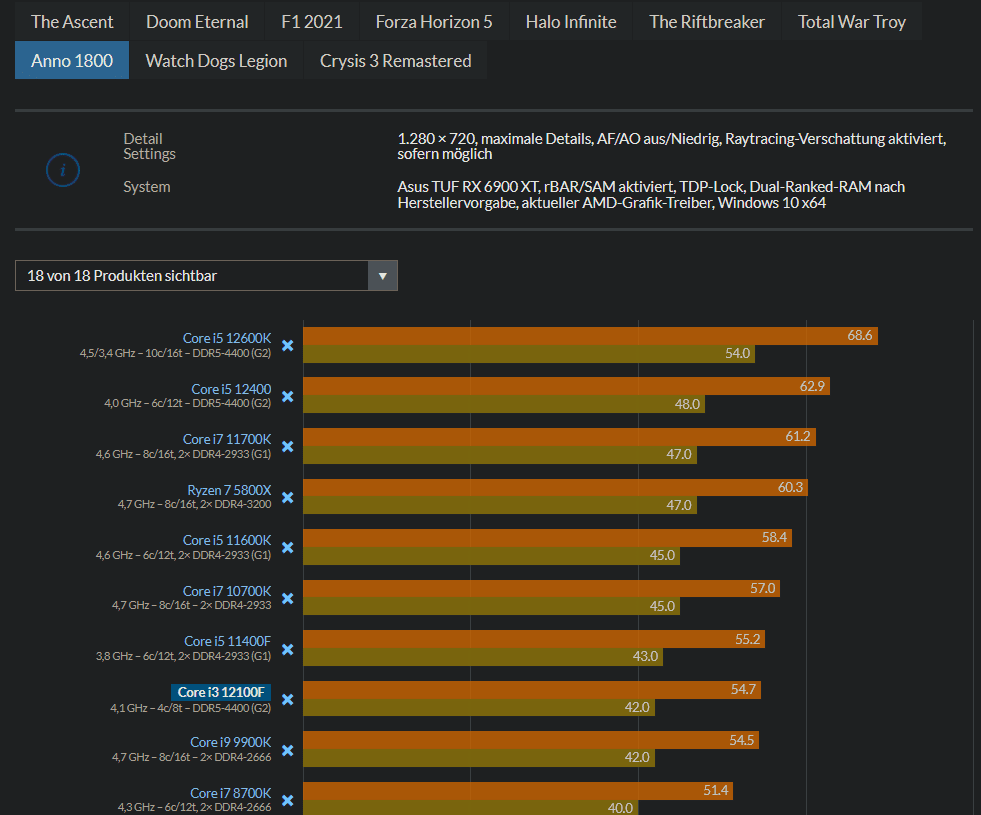The image size is (981, 815).
Task: Click the 57.0 value on 10700K bar
Action: click(763, 588)
